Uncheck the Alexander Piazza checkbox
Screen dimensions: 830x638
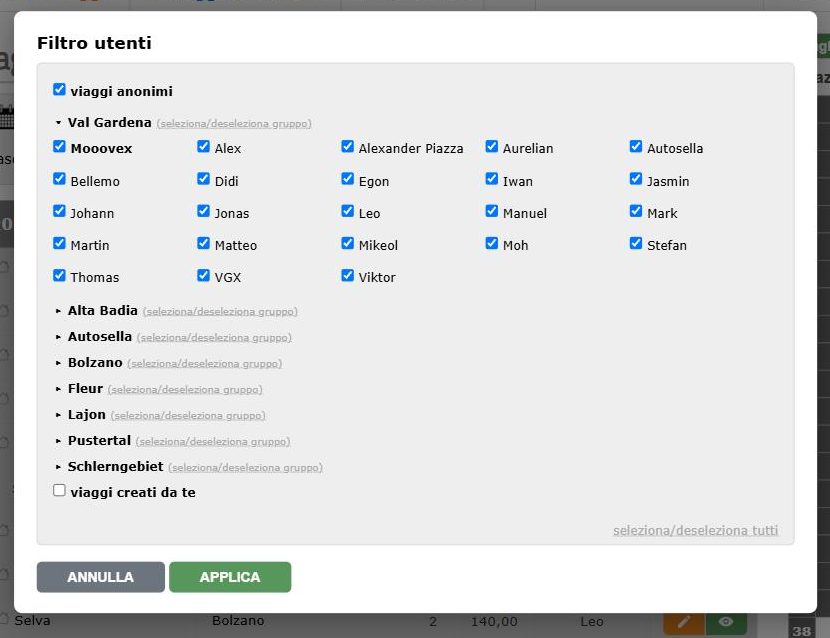coord(347,147)
